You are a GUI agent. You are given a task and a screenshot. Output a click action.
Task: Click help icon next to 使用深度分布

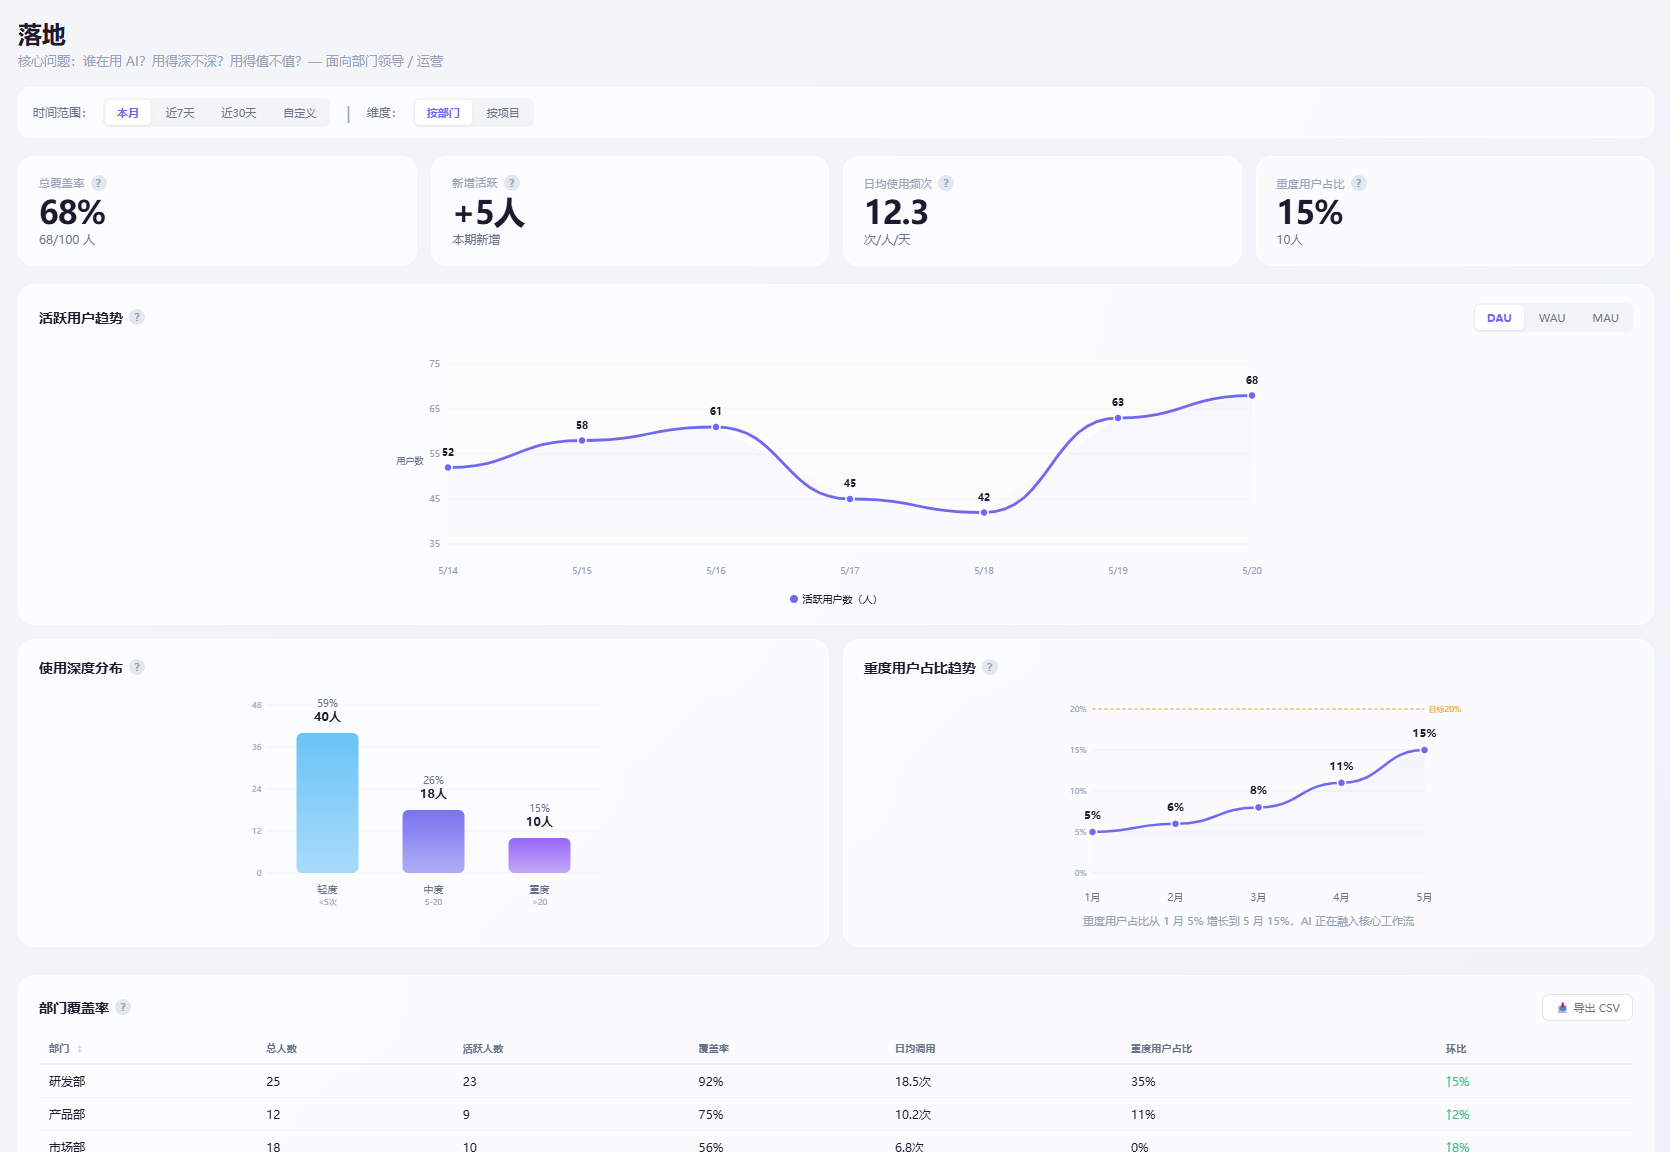coord(137,667)
